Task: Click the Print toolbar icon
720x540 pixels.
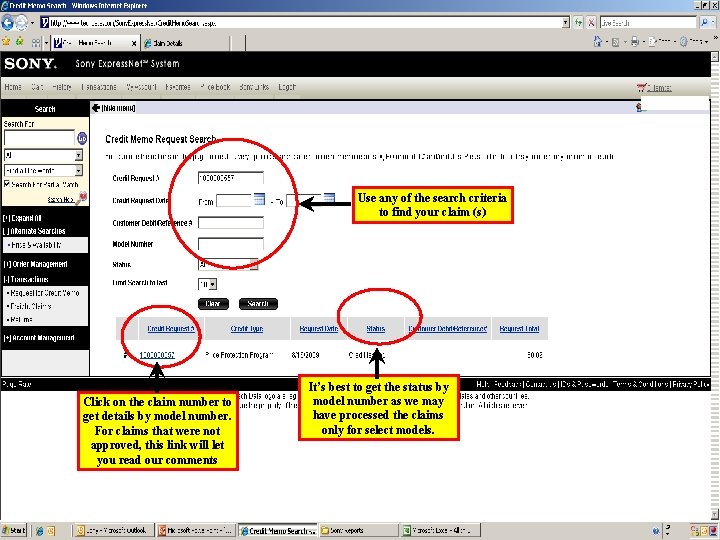Action: [x=635, y=42]
